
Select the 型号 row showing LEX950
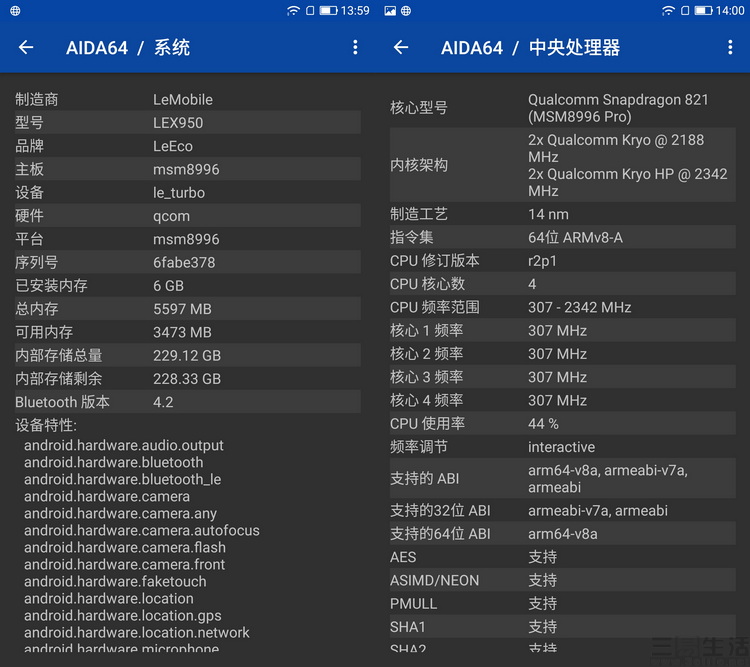(186, 123)
